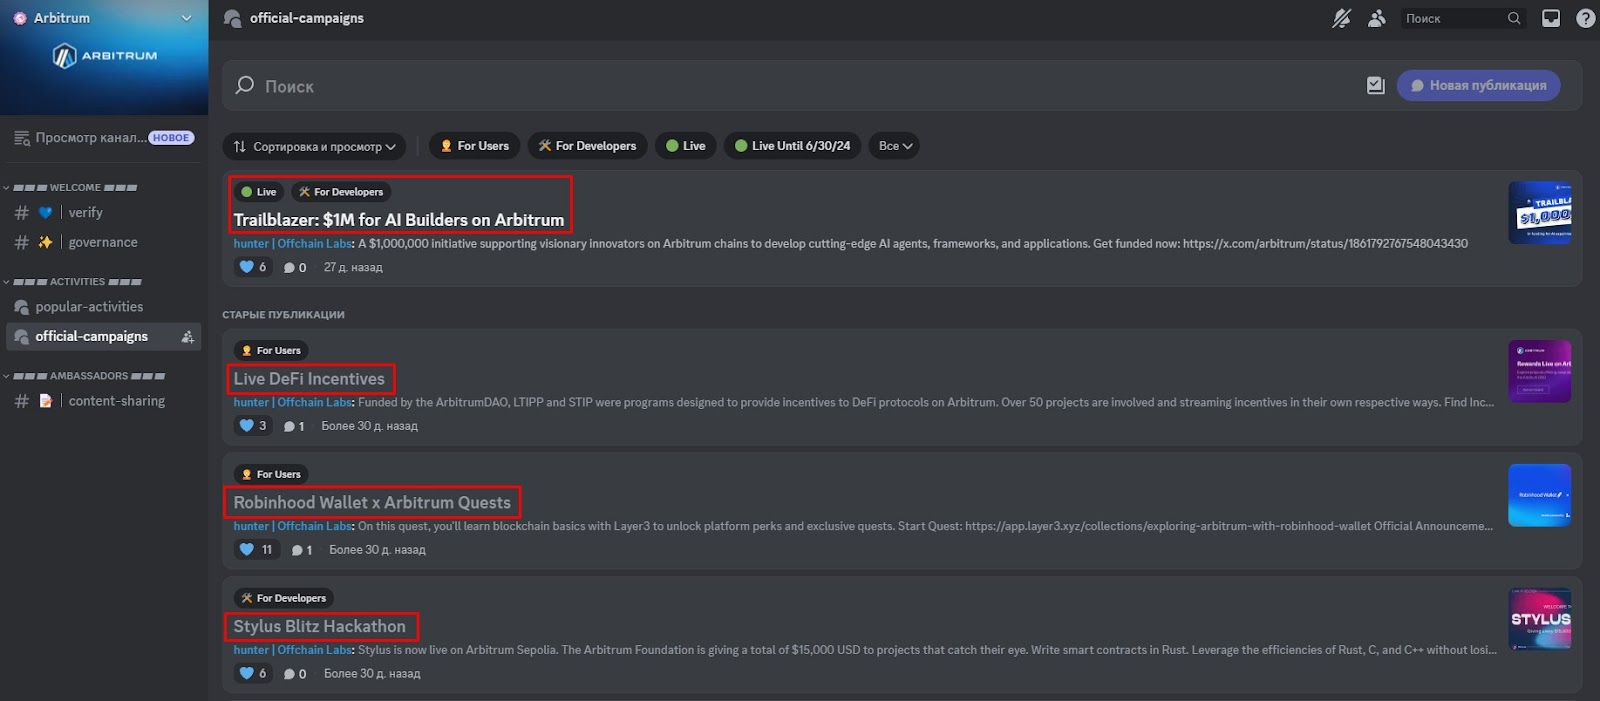
Task: Show the member list icon
Action: tap(1377, 18)
